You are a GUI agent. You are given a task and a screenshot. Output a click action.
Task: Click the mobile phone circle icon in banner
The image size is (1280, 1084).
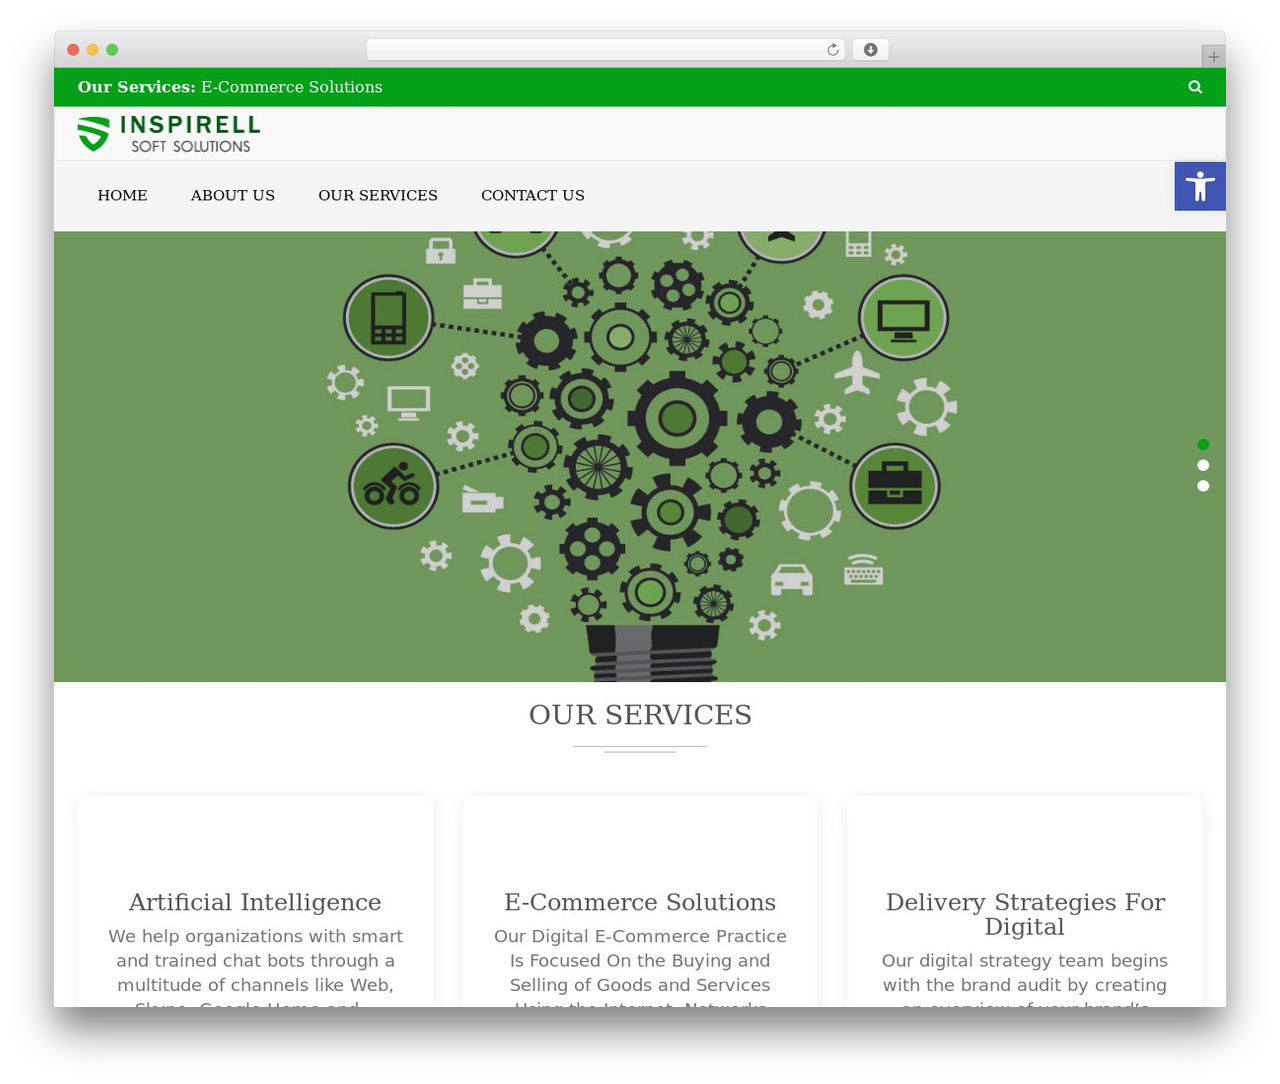[x=388, y=318]
